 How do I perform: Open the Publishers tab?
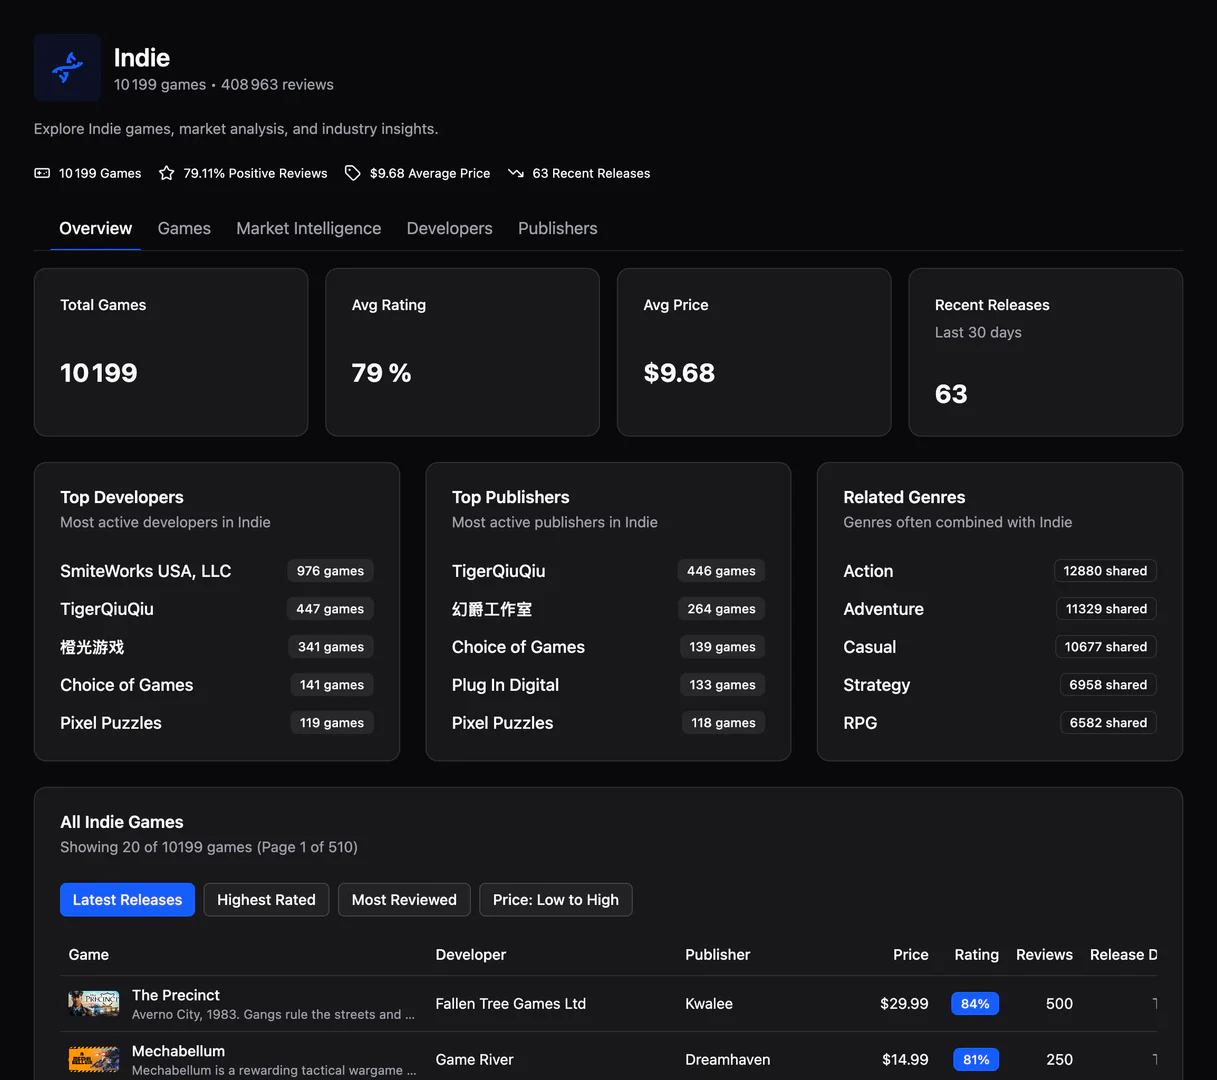(x=557, y=228)
